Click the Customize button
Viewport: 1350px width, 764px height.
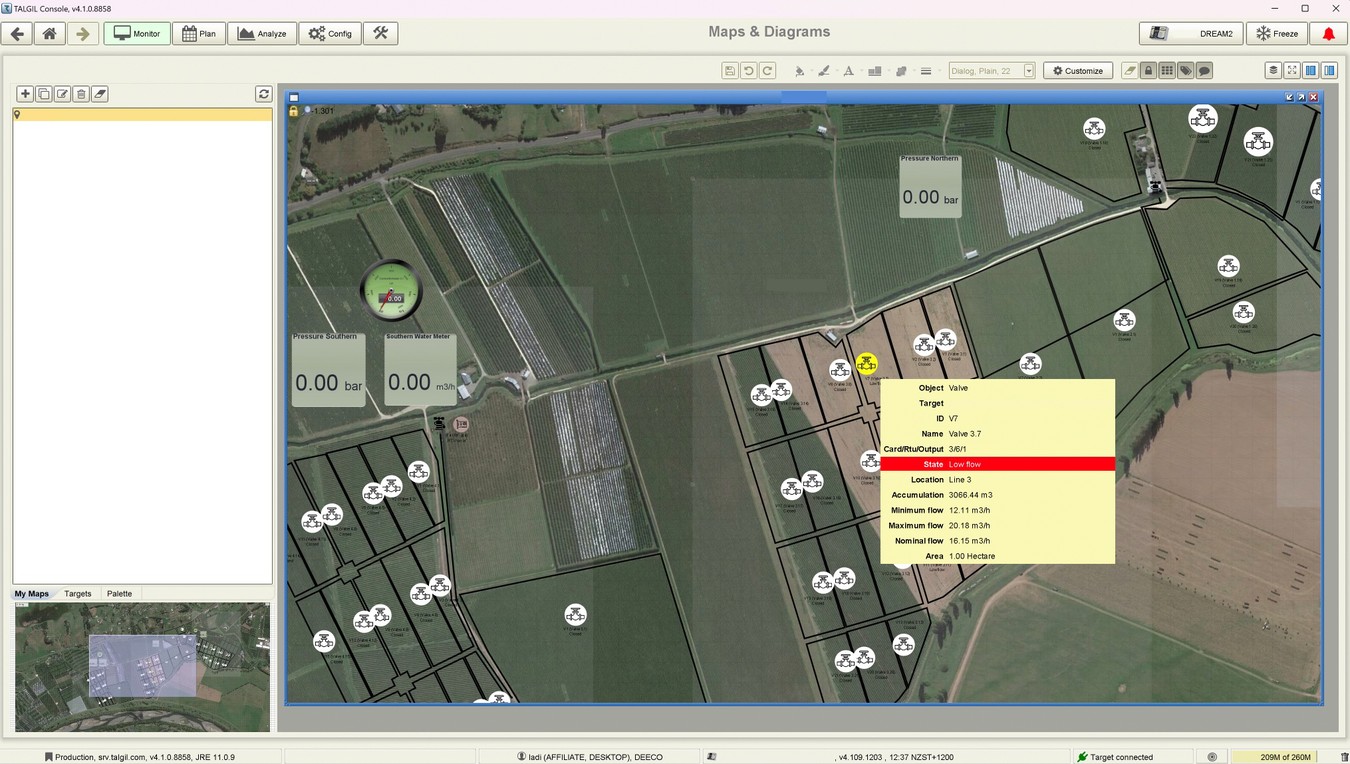[1078, 71]
